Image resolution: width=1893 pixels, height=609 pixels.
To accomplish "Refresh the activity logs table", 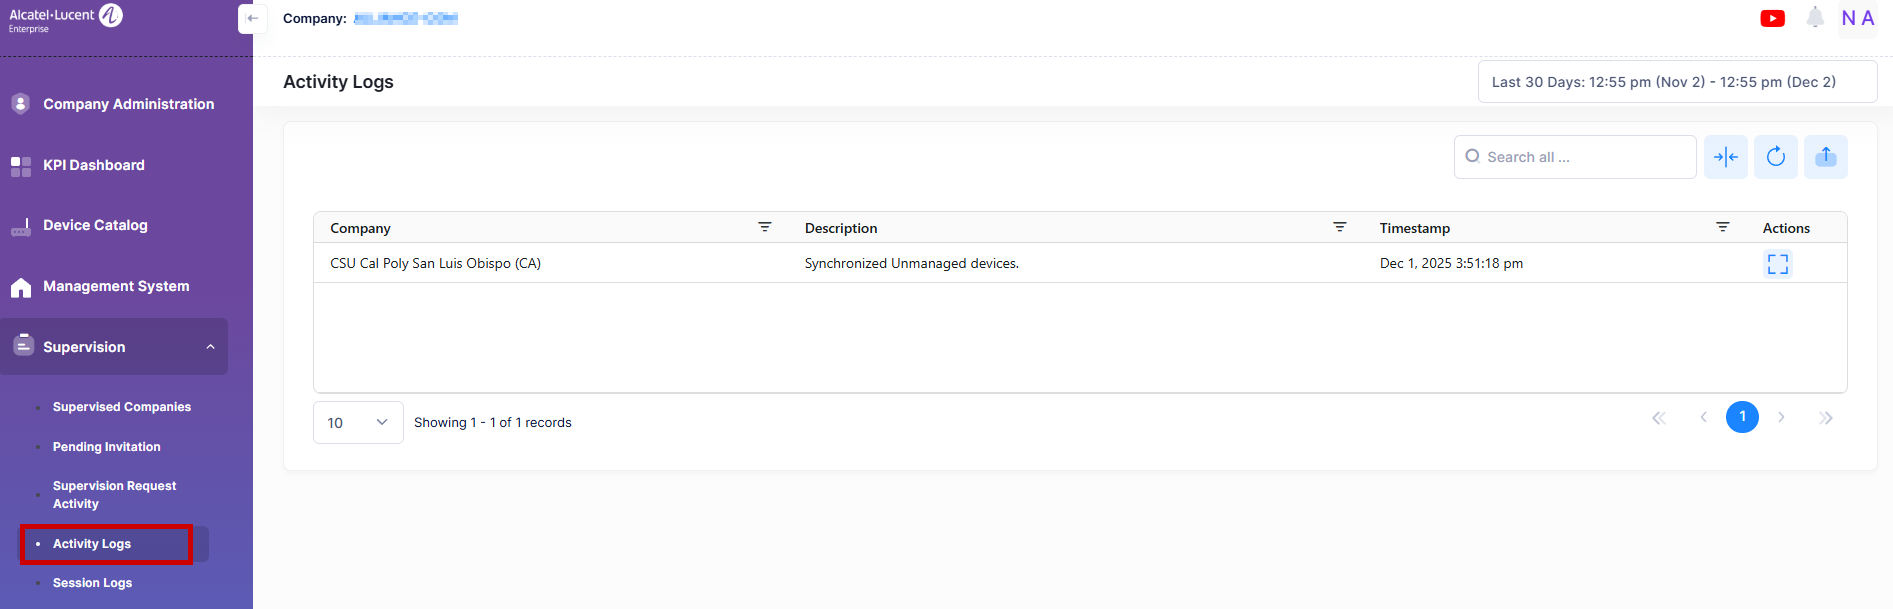I will coord(1776,157).
